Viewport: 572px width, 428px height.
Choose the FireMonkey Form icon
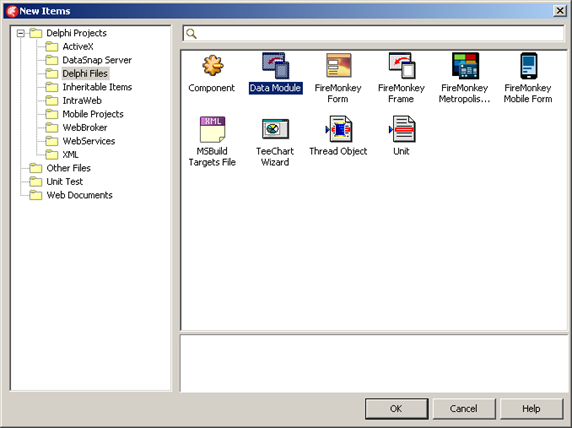338,66
